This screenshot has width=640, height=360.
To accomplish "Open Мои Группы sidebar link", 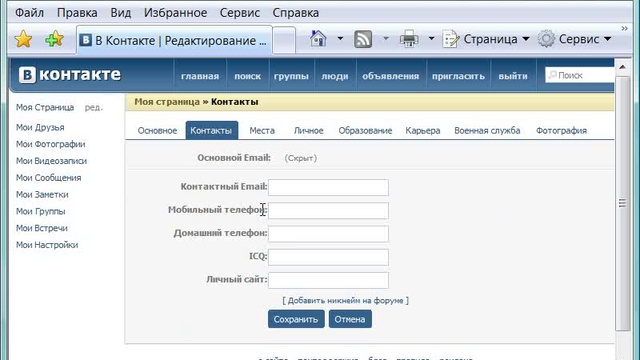I will click(x=40, y=211).
